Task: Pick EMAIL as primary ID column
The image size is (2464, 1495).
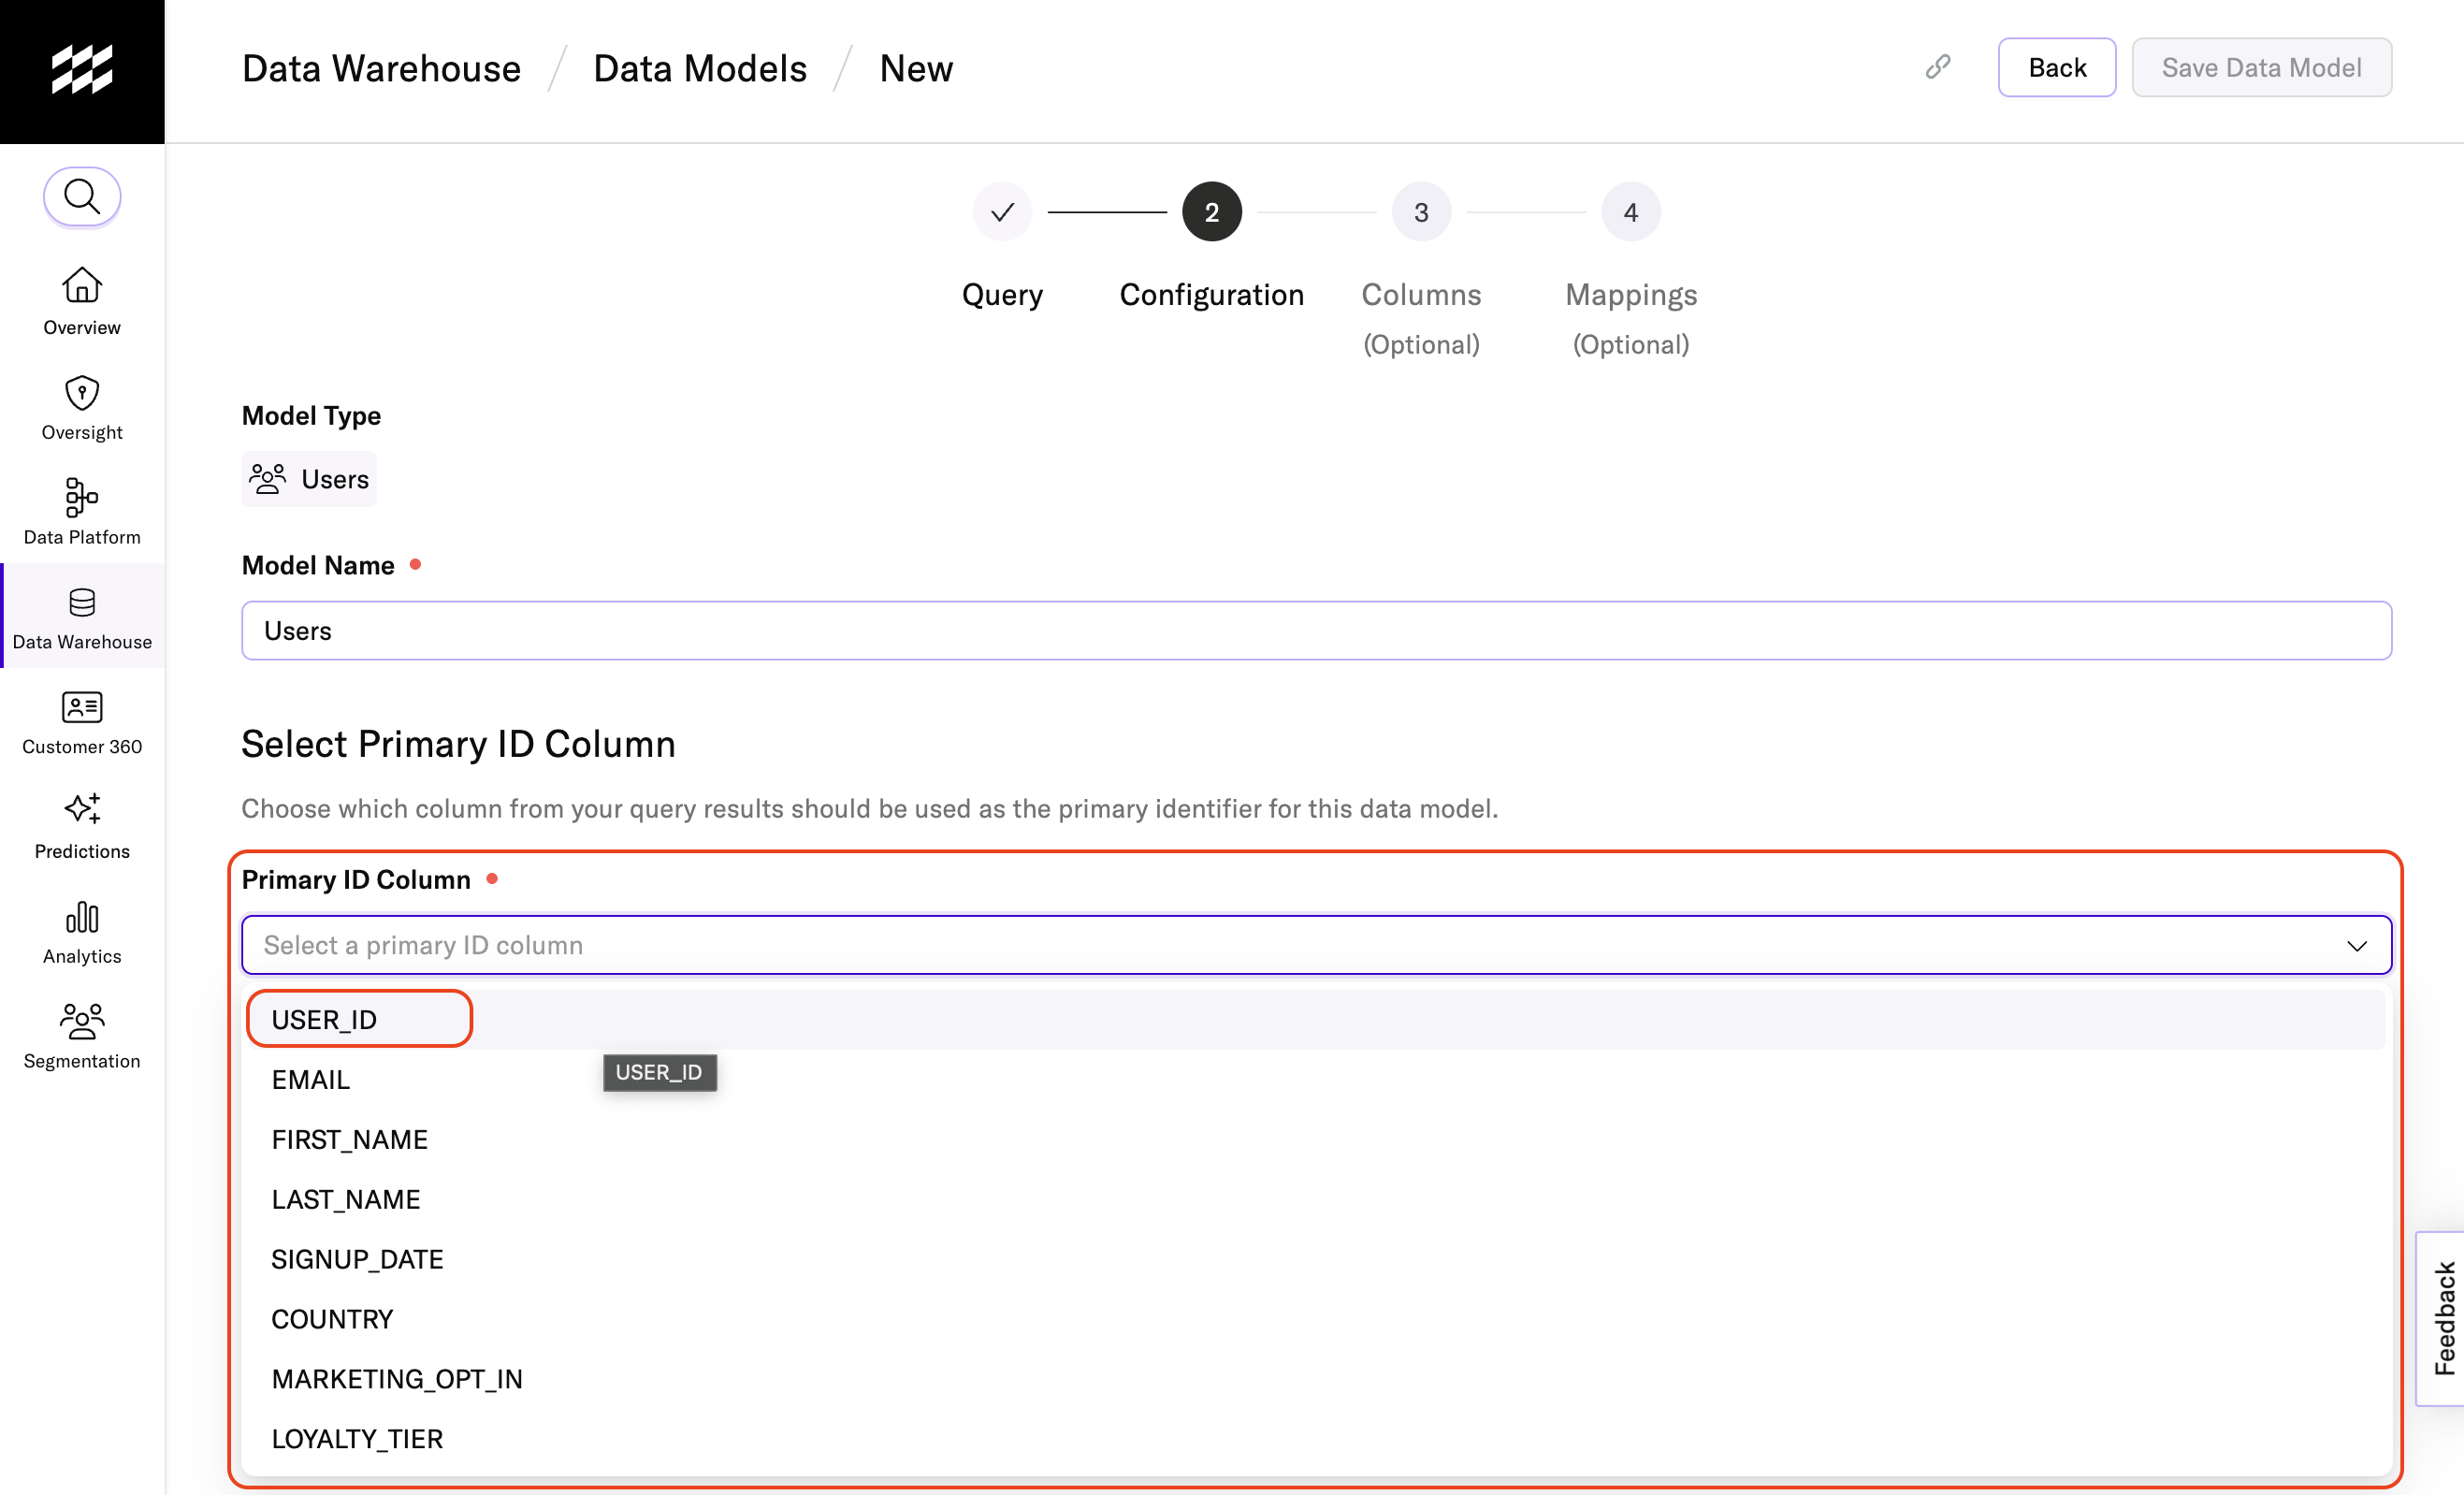Action: pos(311,1080)
